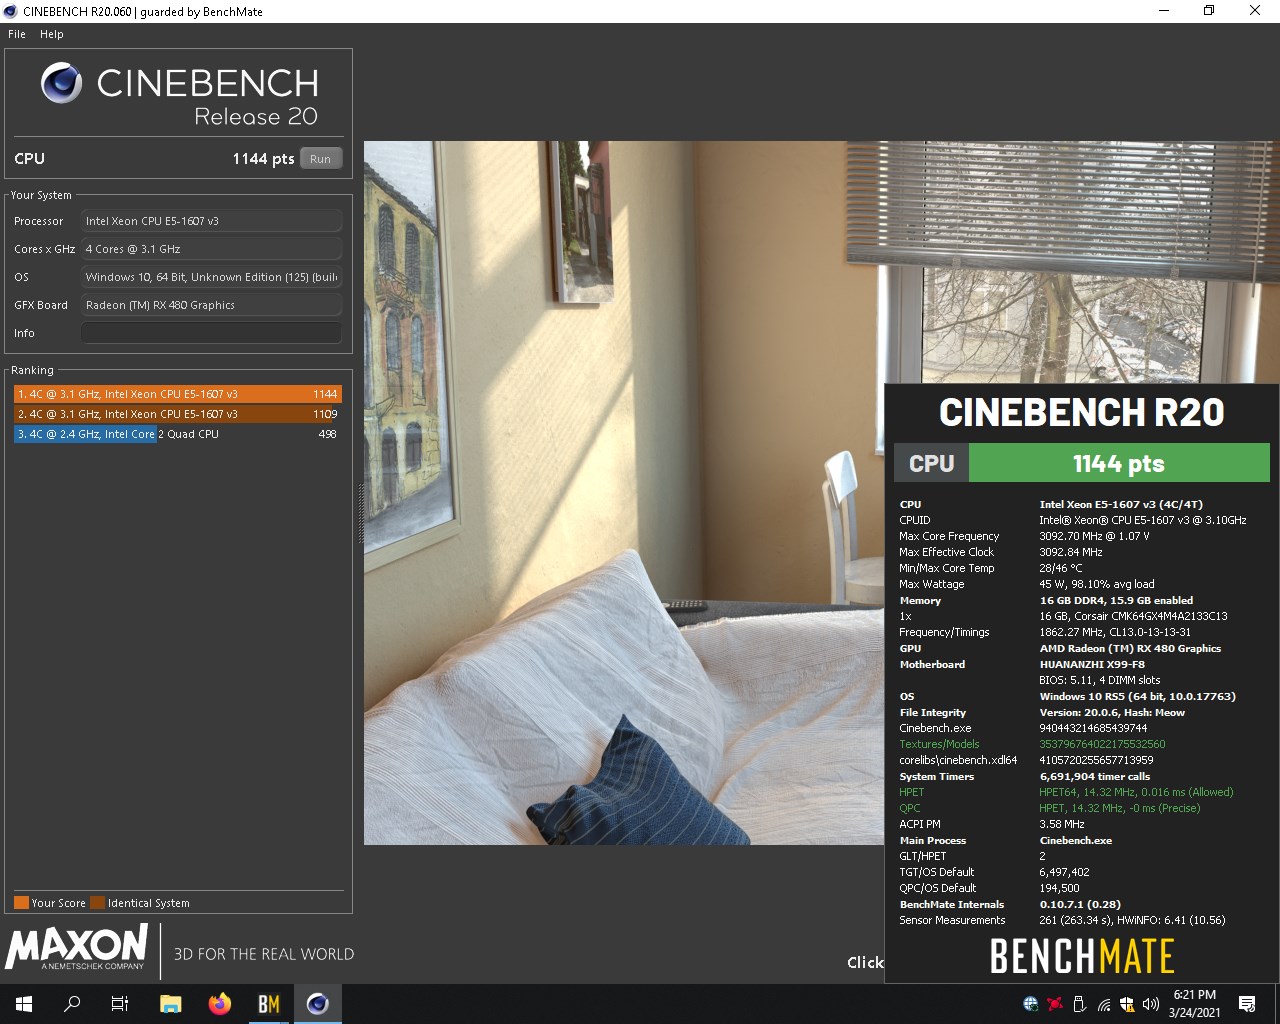Open Firefox from the taskbar

coord(219,1004)
